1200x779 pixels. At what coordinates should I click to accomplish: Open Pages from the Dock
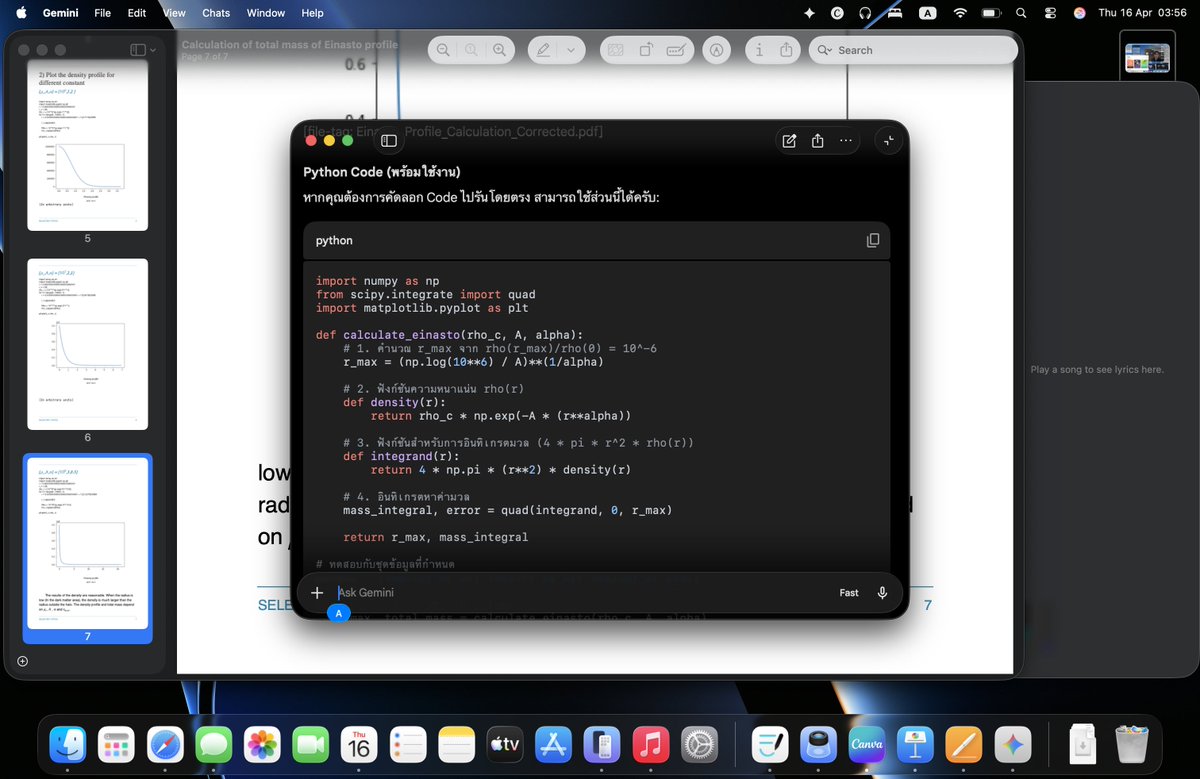(x=964, y=745)
